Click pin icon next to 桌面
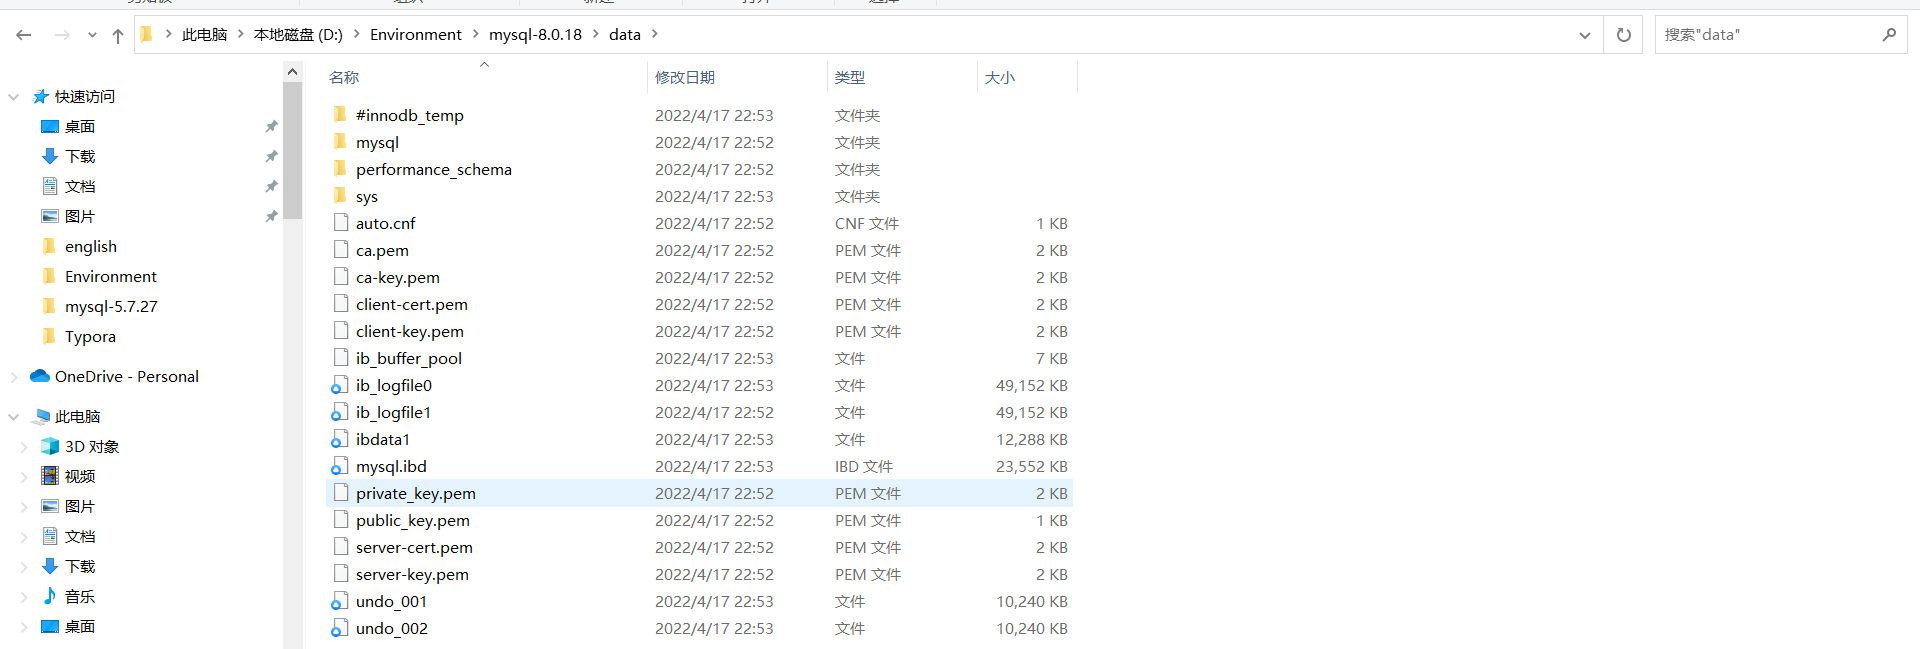 coord(271,127)
